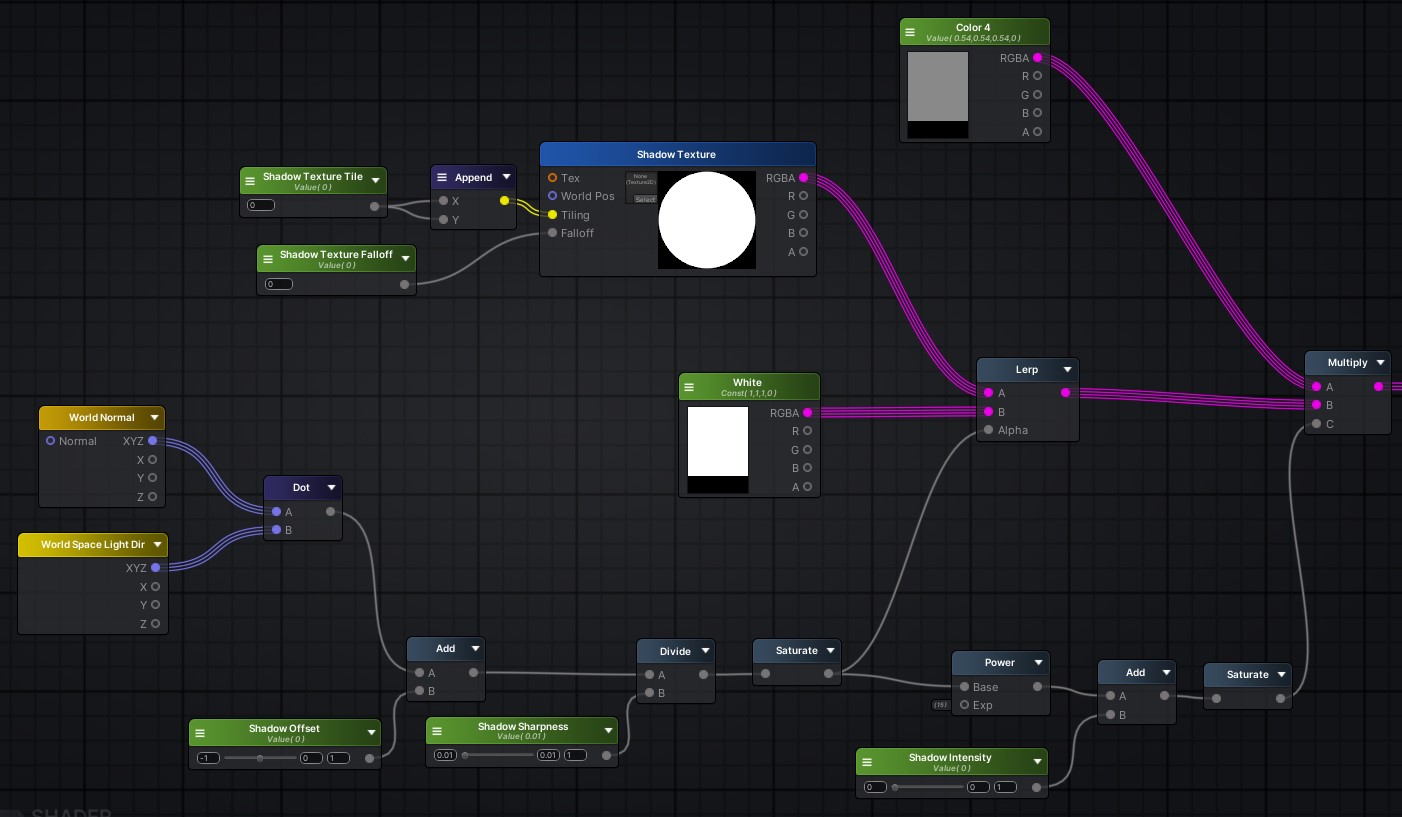Click the Shadow Sharpness node menu icon

tap(436, 731)
